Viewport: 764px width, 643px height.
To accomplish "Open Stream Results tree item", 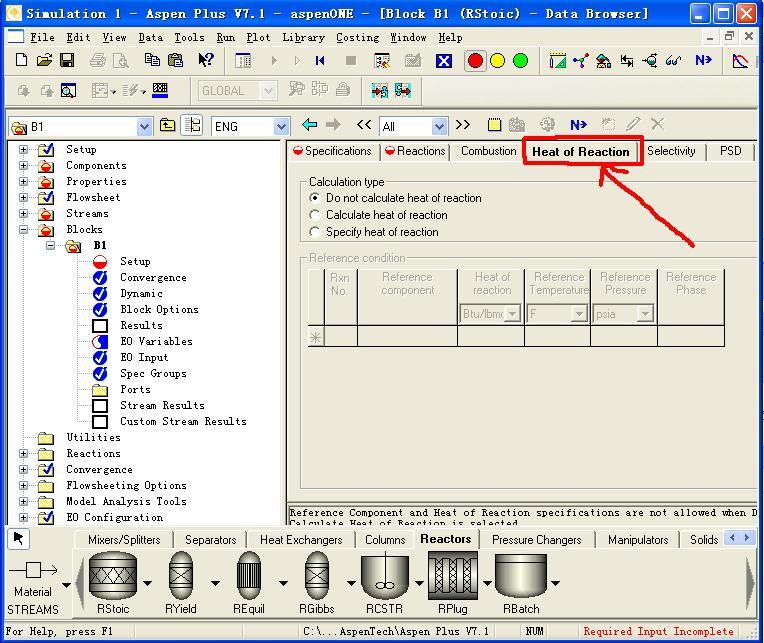I will (162, 405).
